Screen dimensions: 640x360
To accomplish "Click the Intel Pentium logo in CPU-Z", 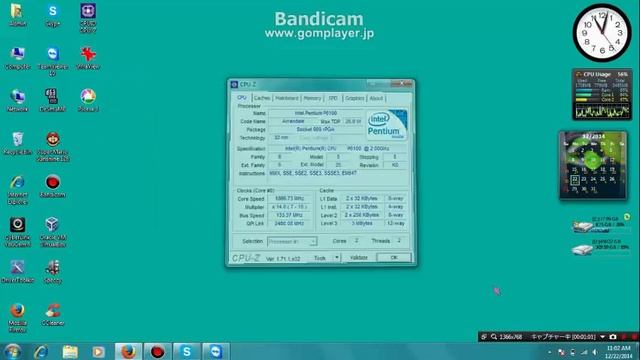I will [387, 125].
